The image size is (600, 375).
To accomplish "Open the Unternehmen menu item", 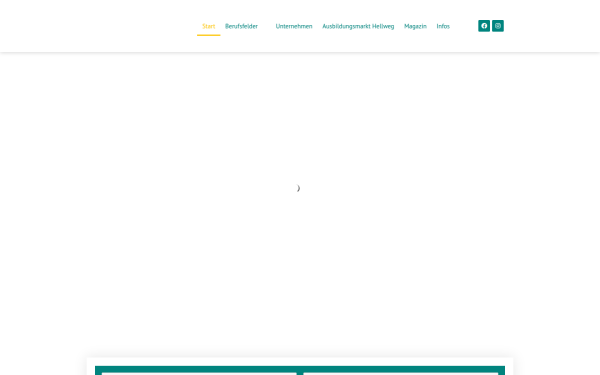I will click(294, 26).
